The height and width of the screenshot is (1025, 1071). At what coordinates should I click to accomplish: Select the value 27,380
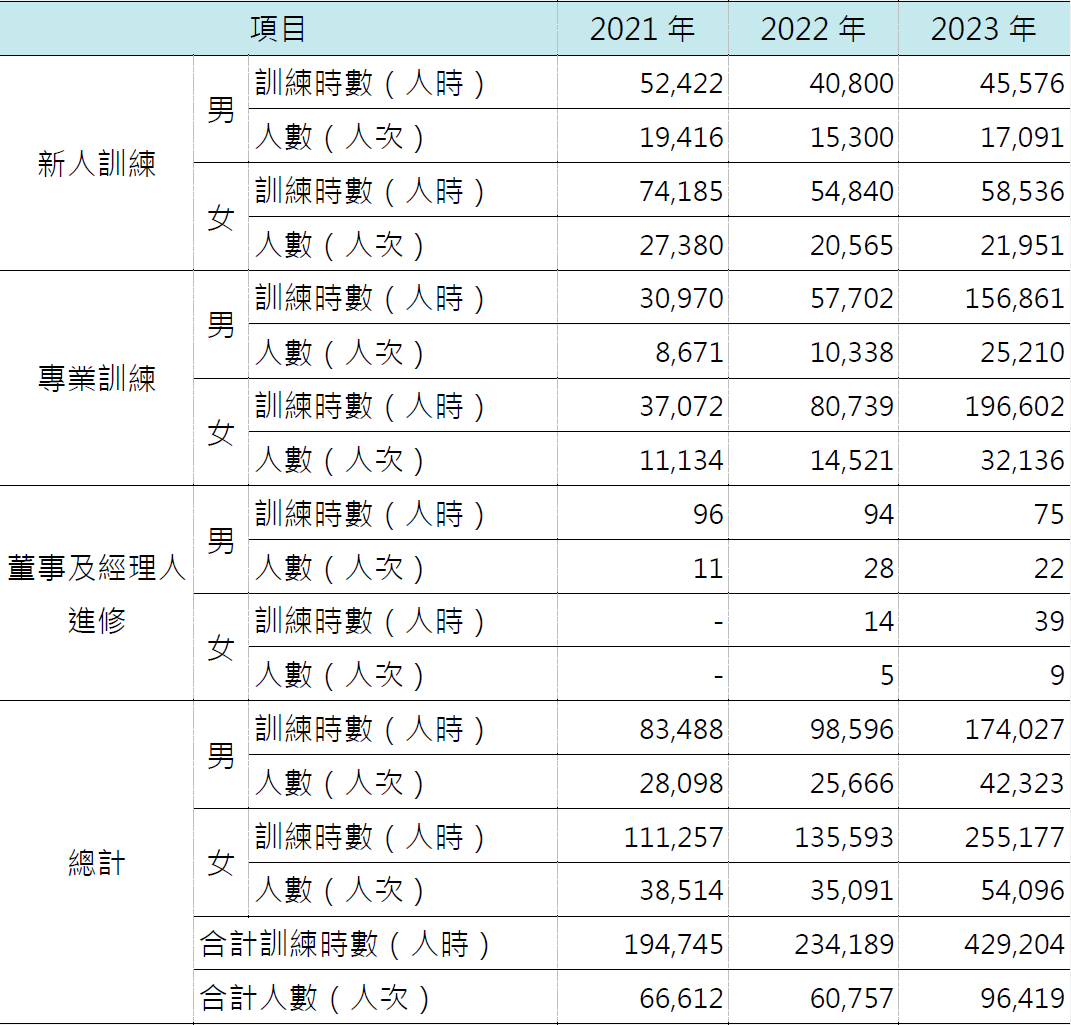click(x=681, y=245)
